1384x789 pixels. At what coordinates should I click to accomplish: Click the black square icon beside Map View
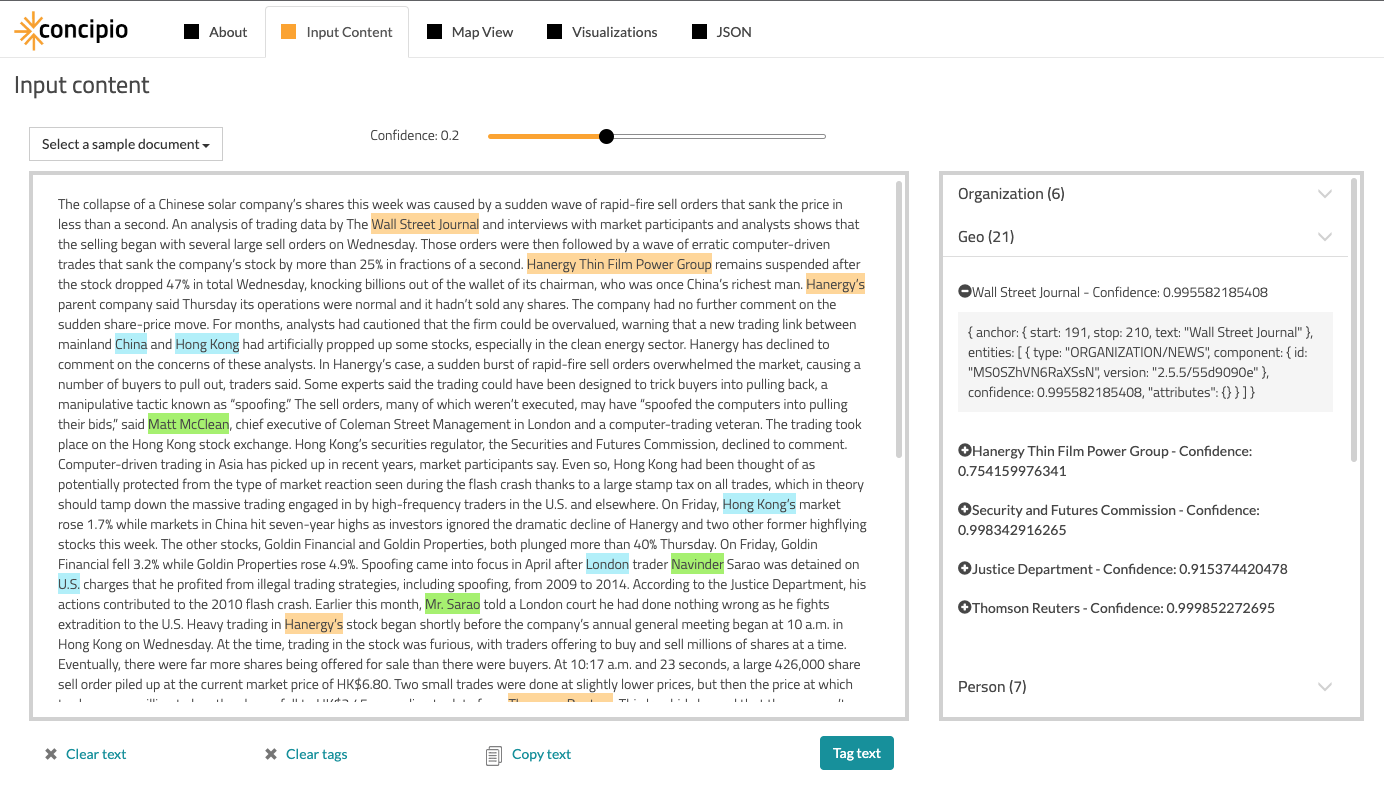(434, 31)
